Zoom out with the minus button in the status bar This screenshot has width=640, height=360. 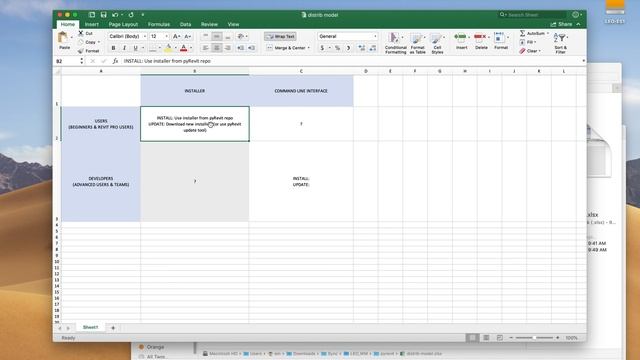pyautogui.click(x=511, y=338)
